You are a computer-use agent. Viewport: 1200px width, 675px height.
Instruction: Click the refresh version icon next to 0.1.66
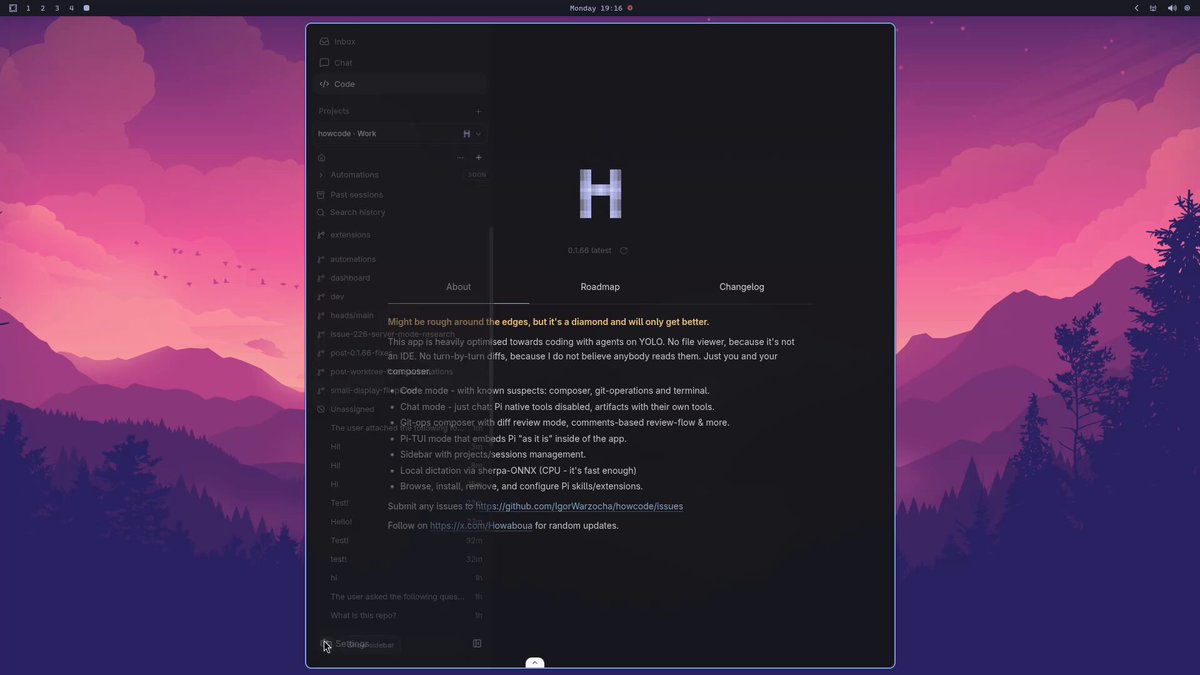tap(623, 251)
